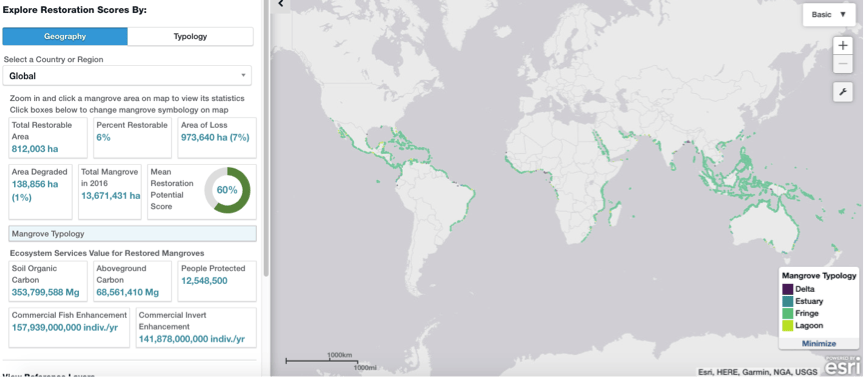
Task: Select the Soil Organic Carbon box
Action: point(48,281)
